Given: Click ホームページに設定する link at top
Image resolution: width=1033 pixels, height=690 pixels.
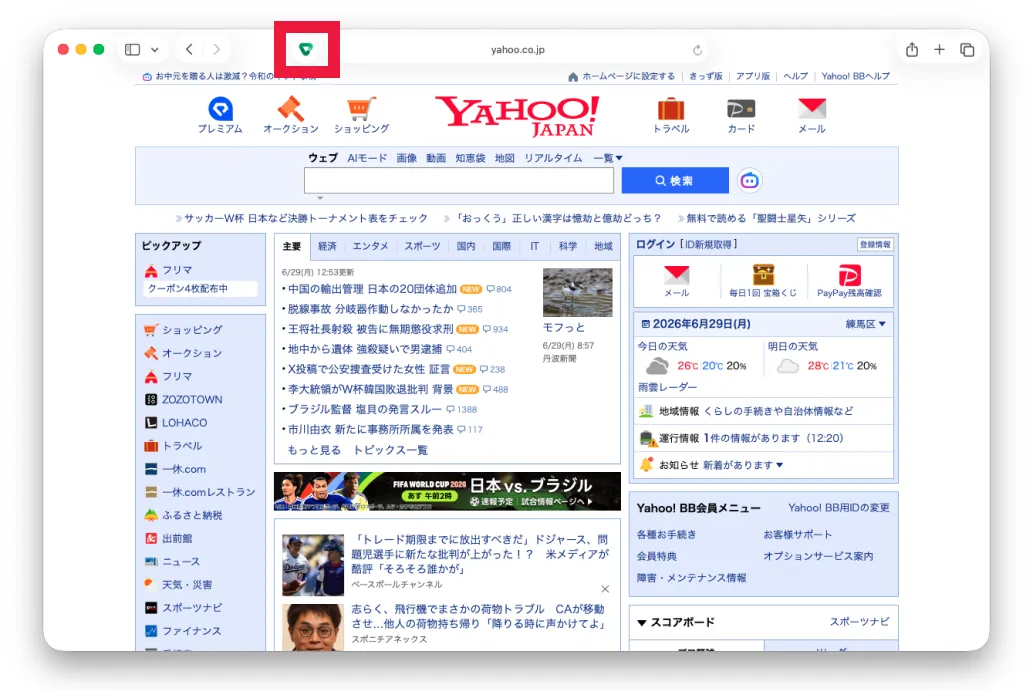Looking at the screenshot, I should click(x=628, y=76).
